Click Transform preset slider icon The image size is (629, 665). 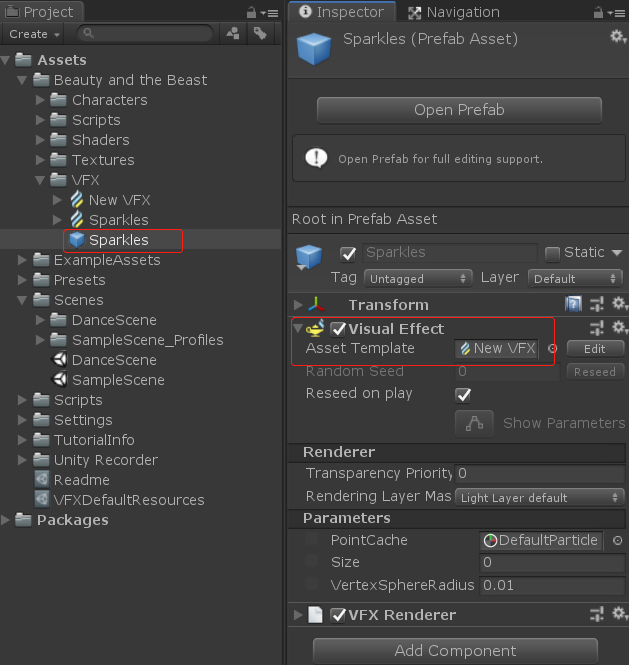(x=596, y=304)
